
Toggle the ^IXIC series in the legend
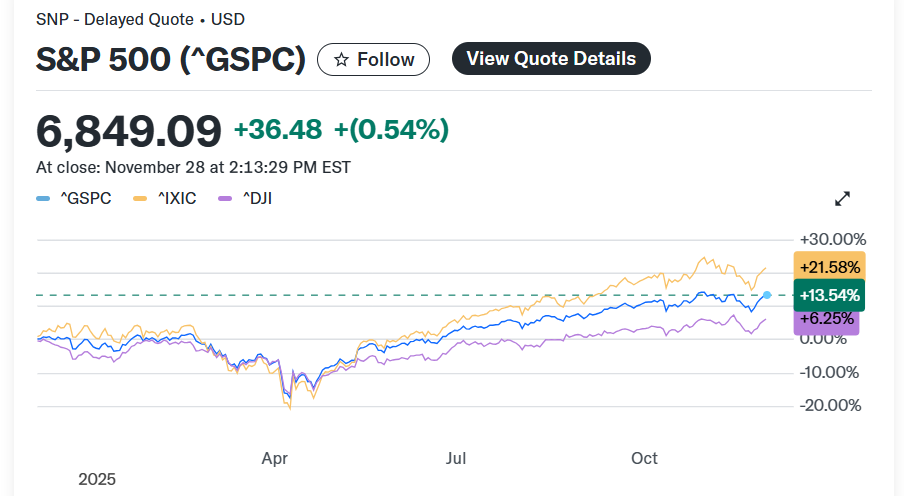coord(177,198)
